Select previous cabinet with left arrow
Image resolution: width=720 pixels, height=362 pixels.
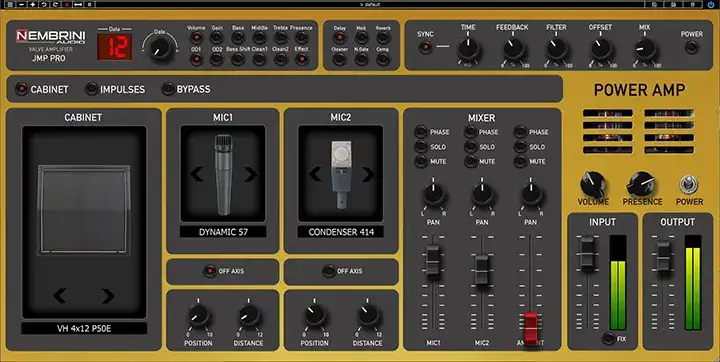pyautogui.click(x=59, y=296)
